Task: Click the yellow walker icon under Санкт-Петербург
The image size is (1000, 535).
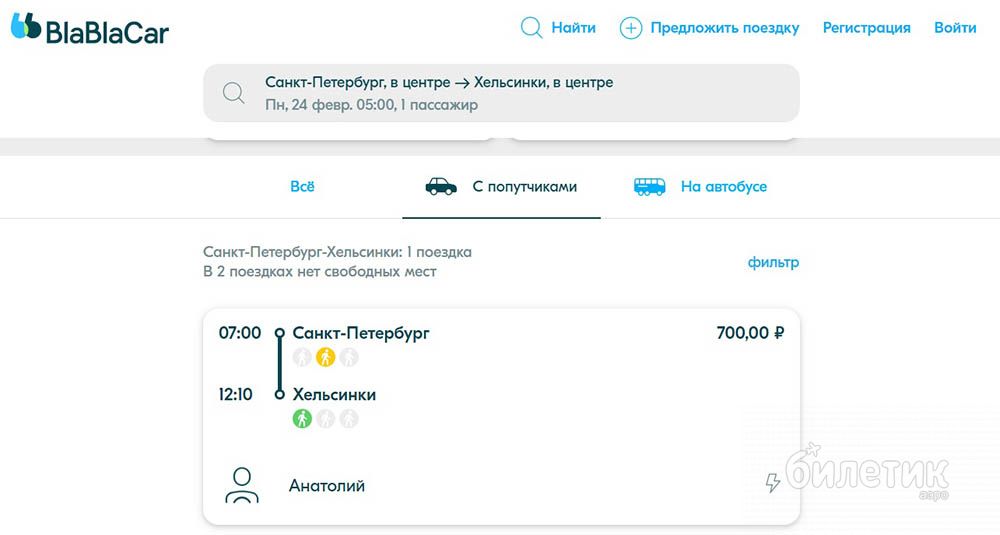Action: click(325, 357)
